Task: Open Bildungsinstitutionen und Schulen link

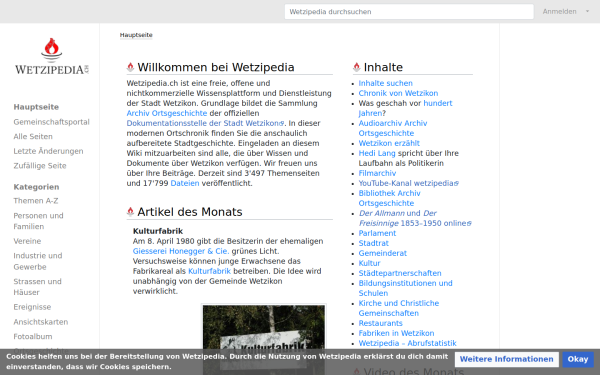Action: [x=405, y=288]
